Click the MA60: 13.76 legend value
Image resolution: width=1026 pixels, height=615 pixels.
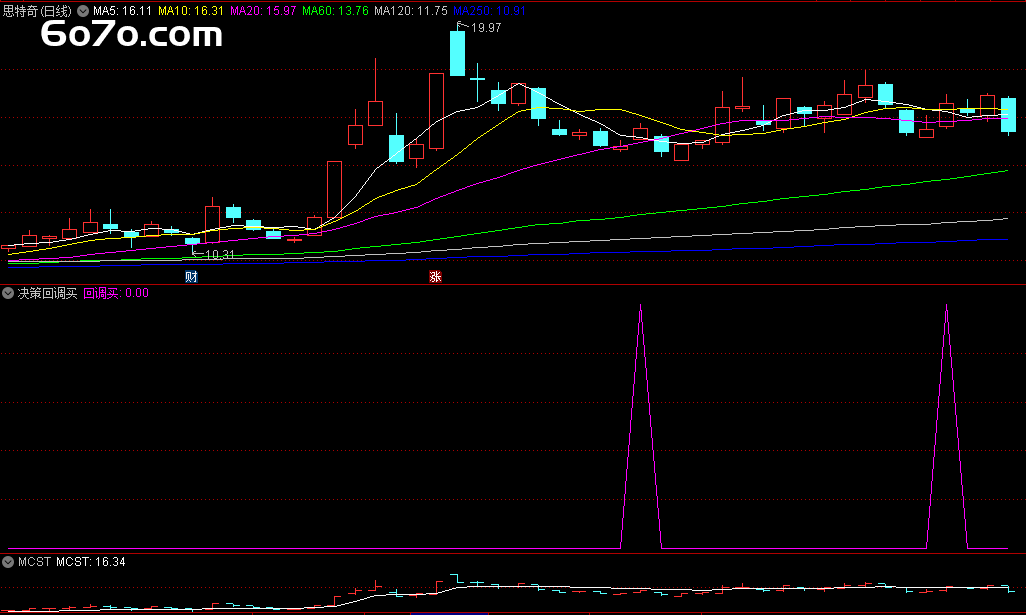click(x=335, y=11)
